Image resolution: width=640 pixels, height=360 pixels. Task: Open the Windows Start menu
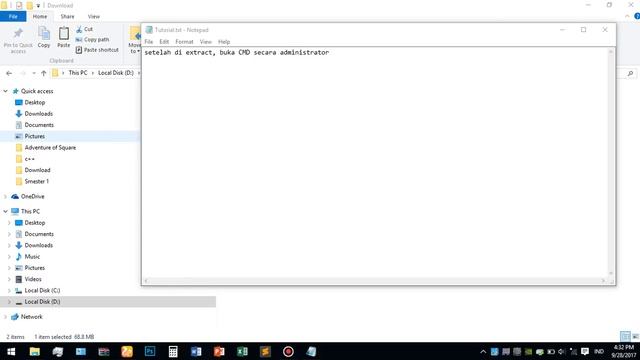point(11,351)
